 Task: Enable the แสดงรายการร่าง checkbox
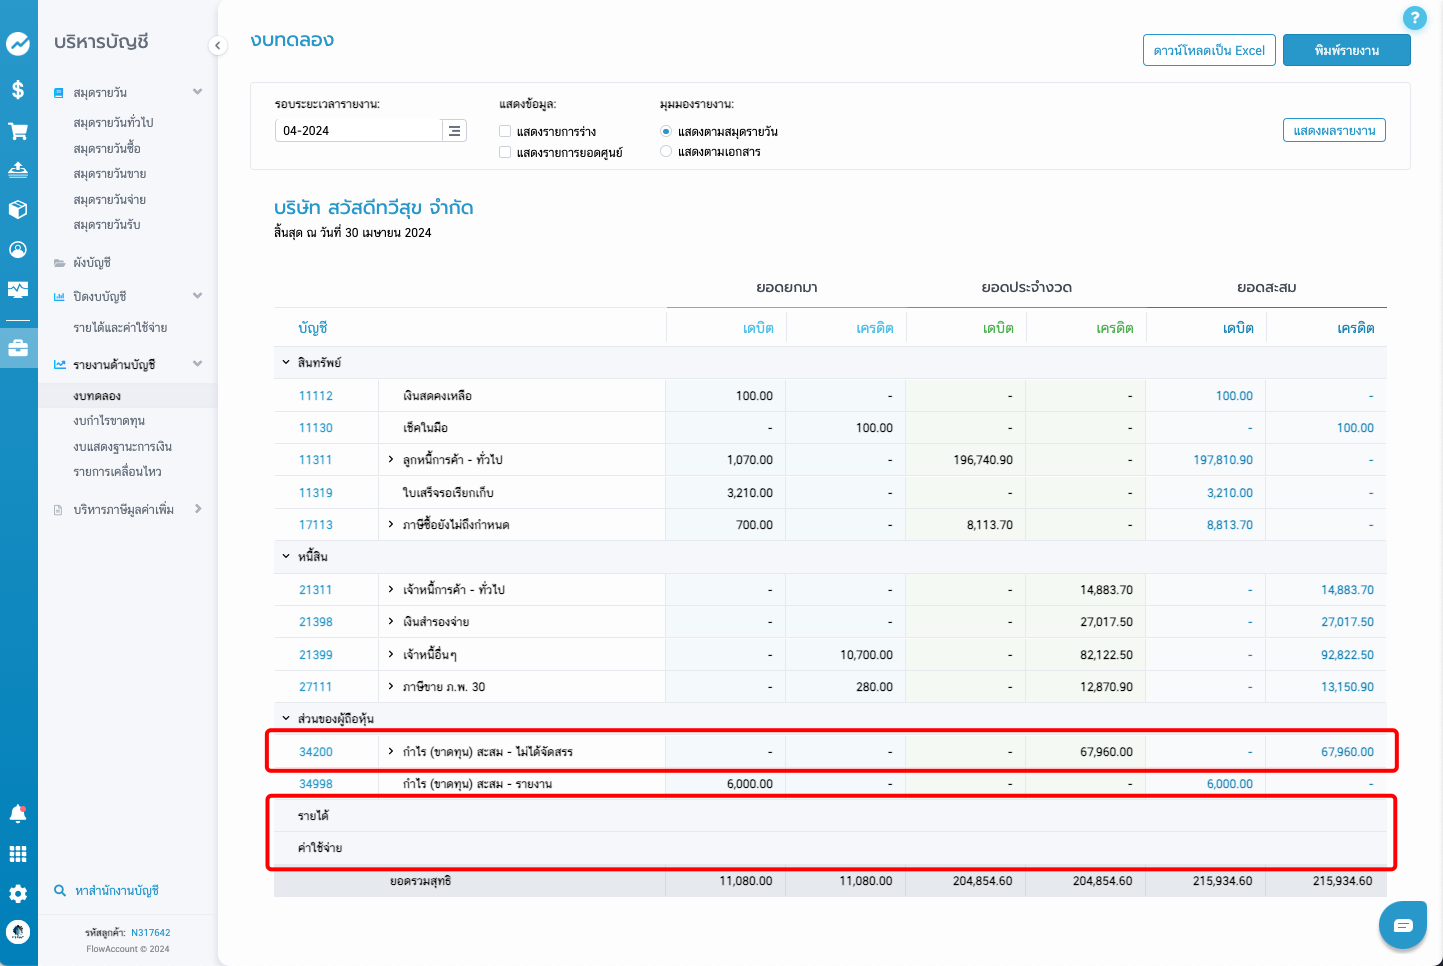[505, 131]
